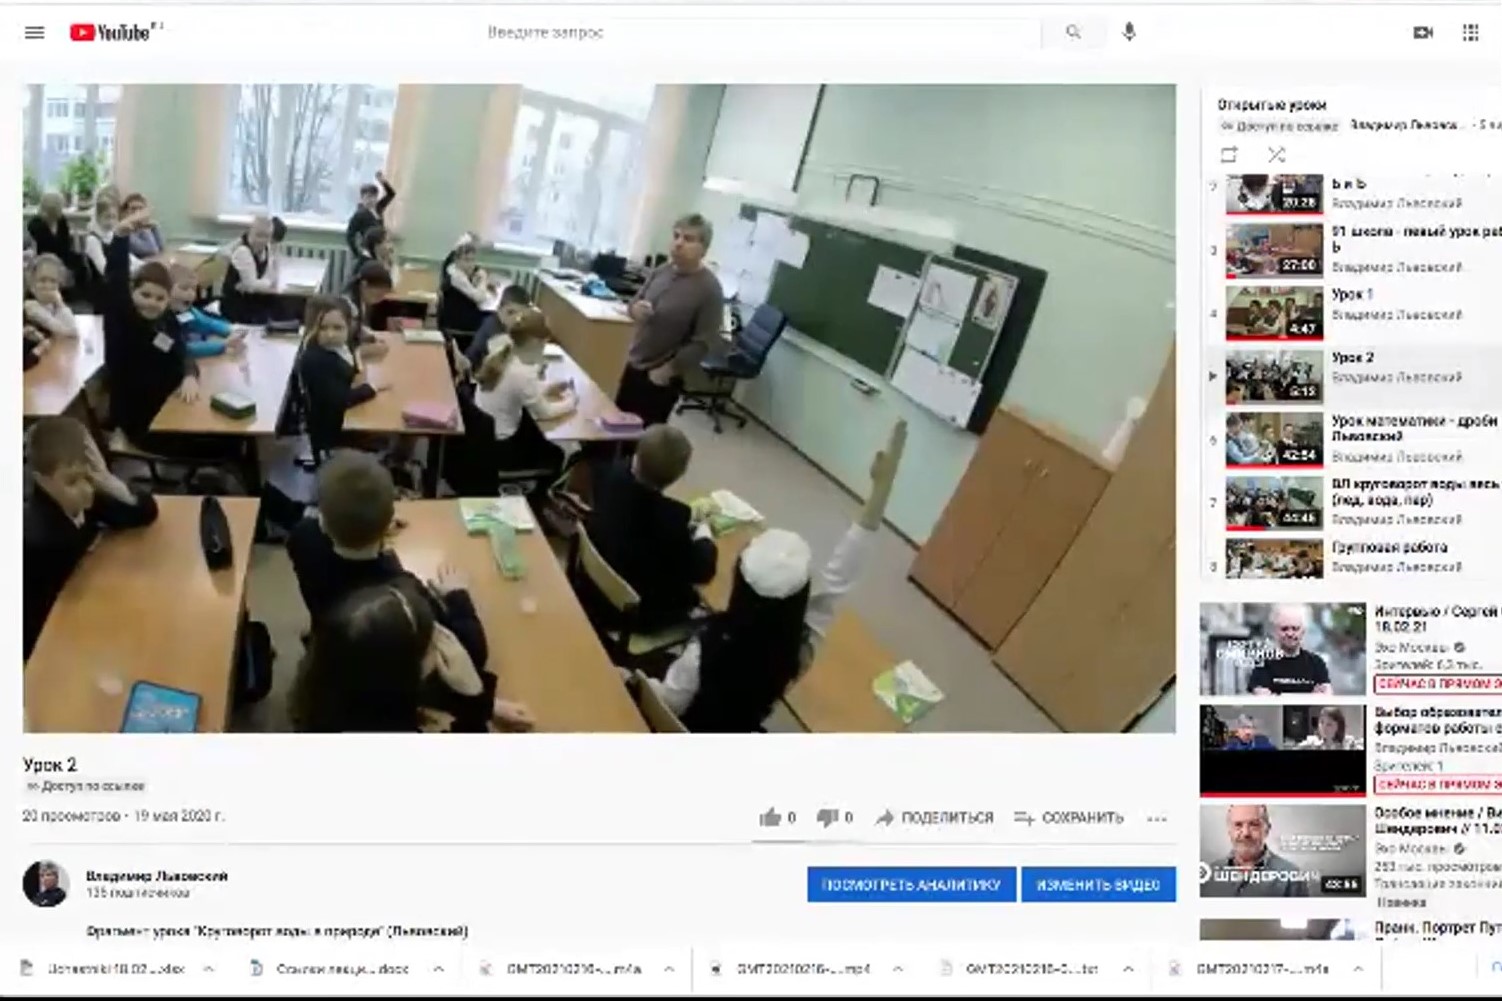1502x1001 pixels.
Task: Click the ИЗМЕНИТЬ ВИДЕО button
Action: coord(1096,884)
